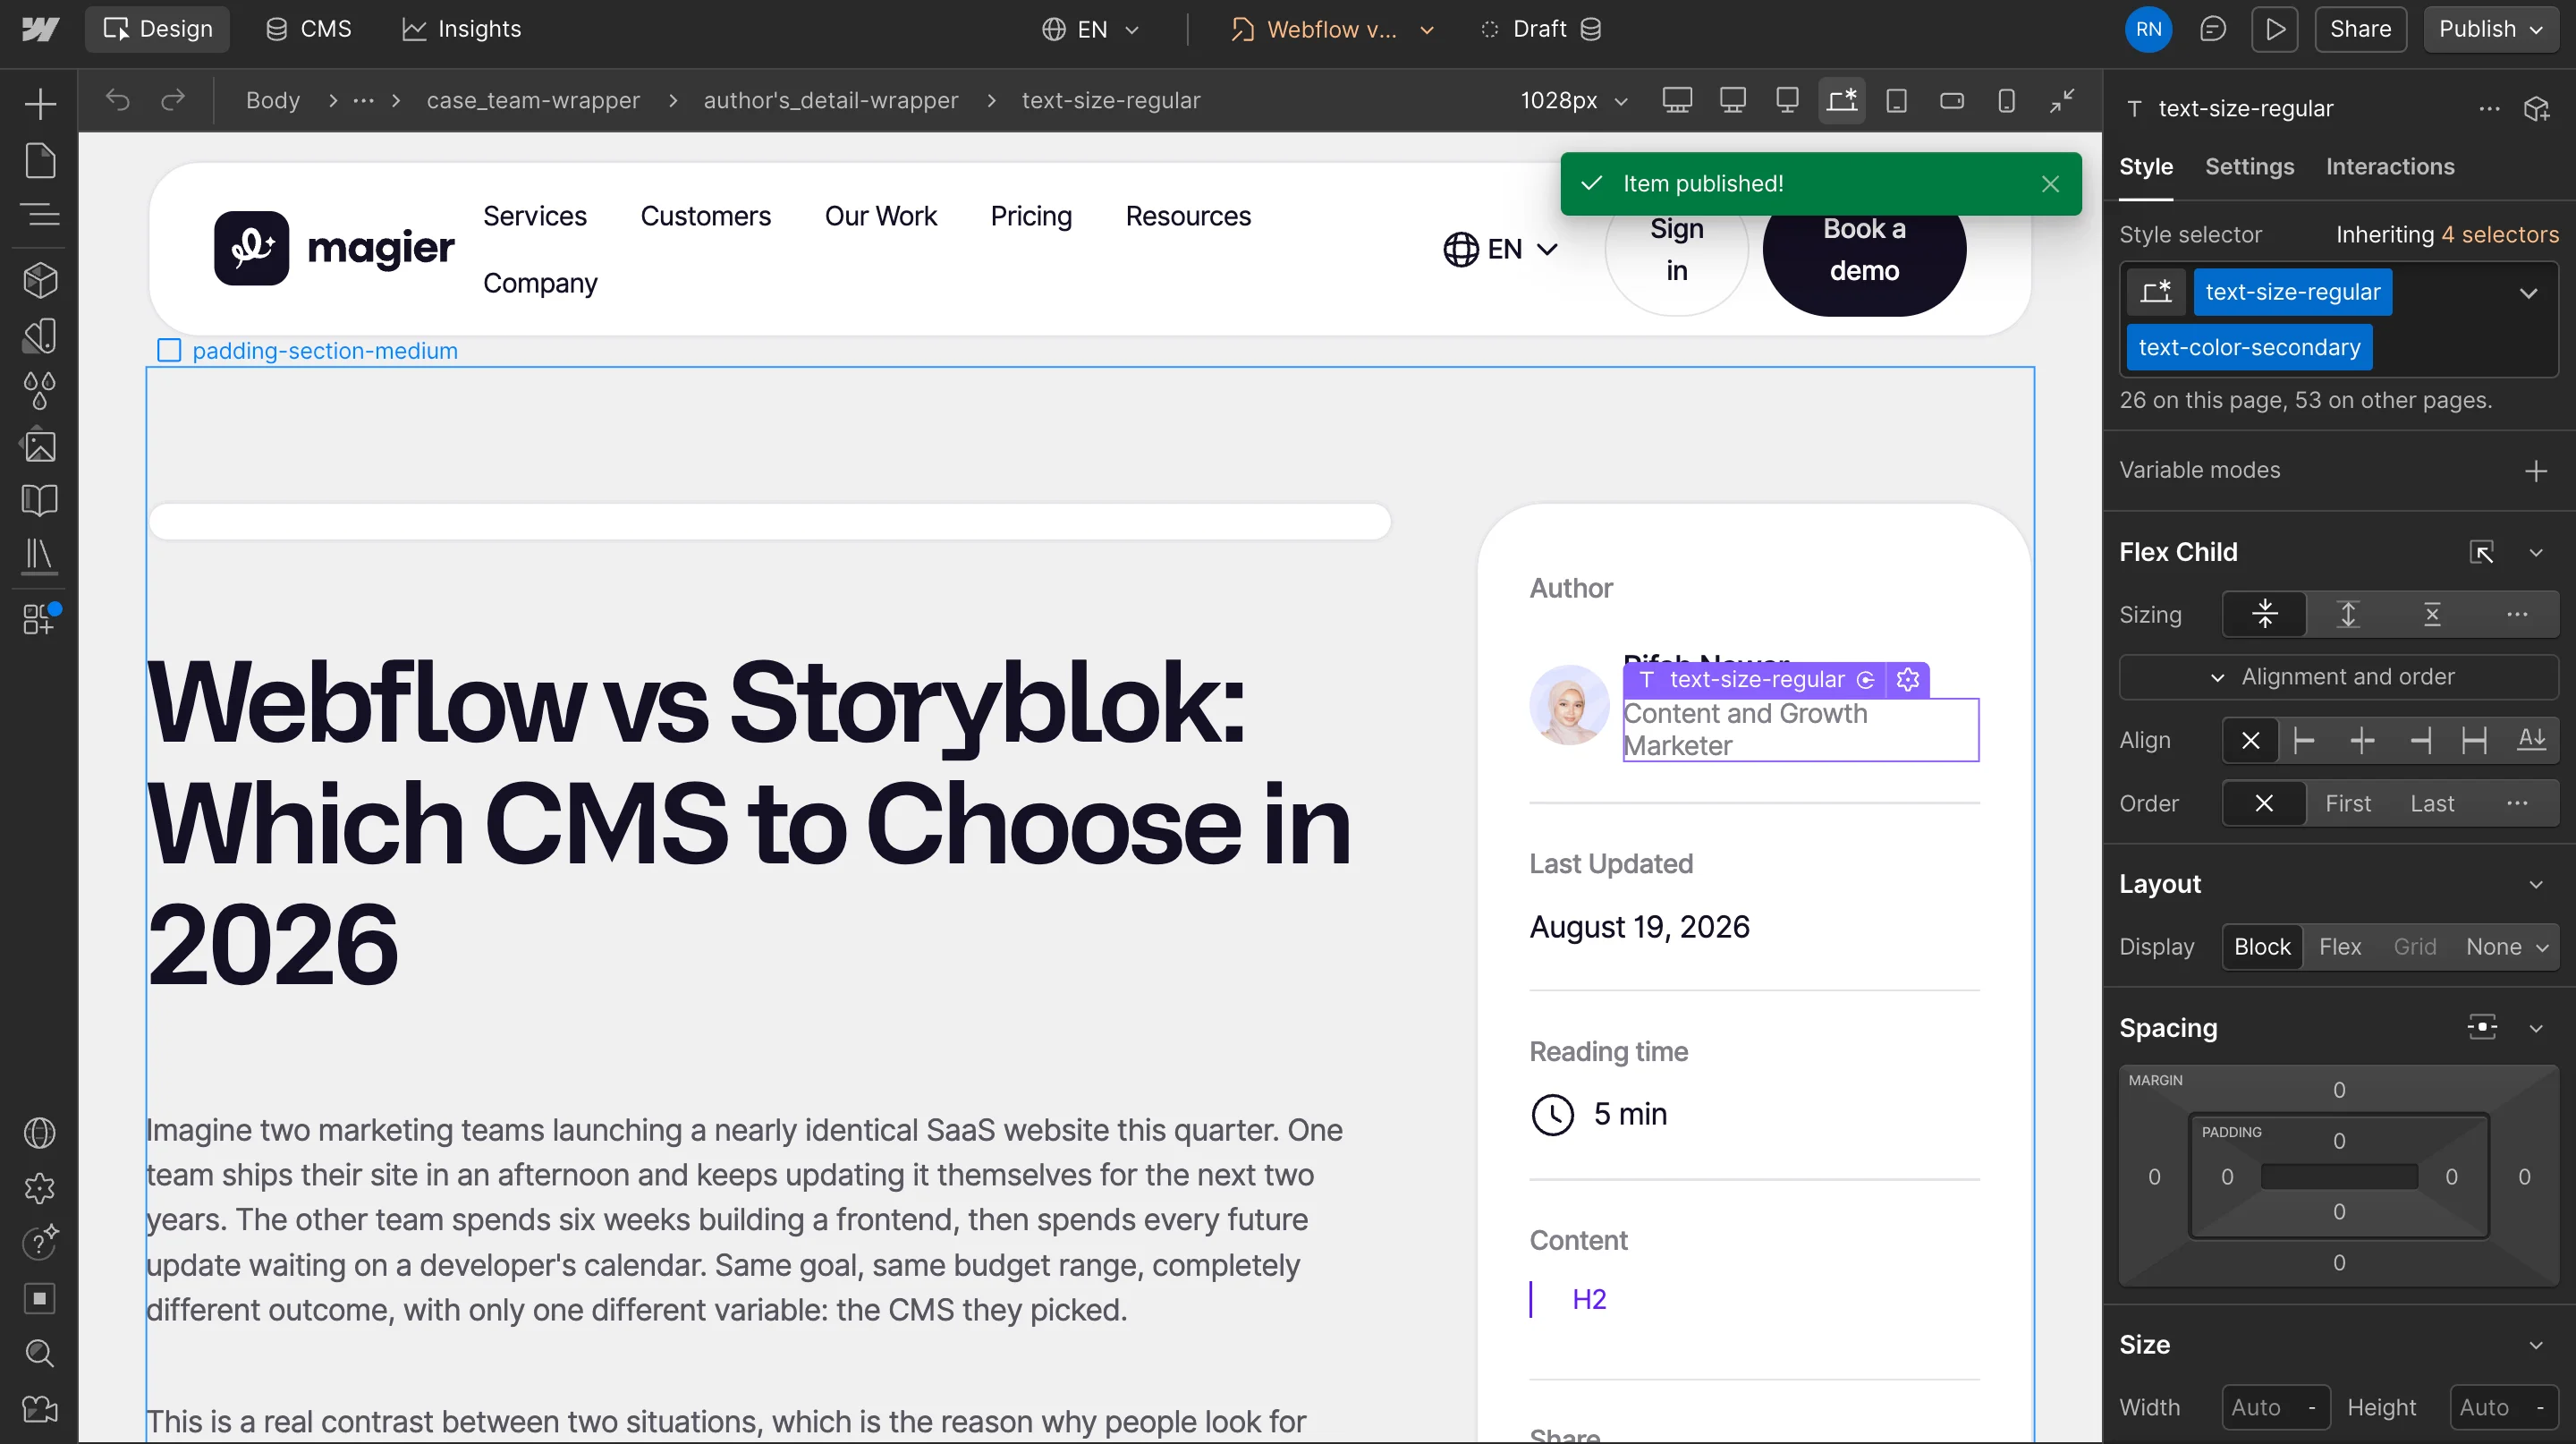This screenshot has width=2576, height=1444.
Task: Click the Width Auto input field
Action: 2275,1408
